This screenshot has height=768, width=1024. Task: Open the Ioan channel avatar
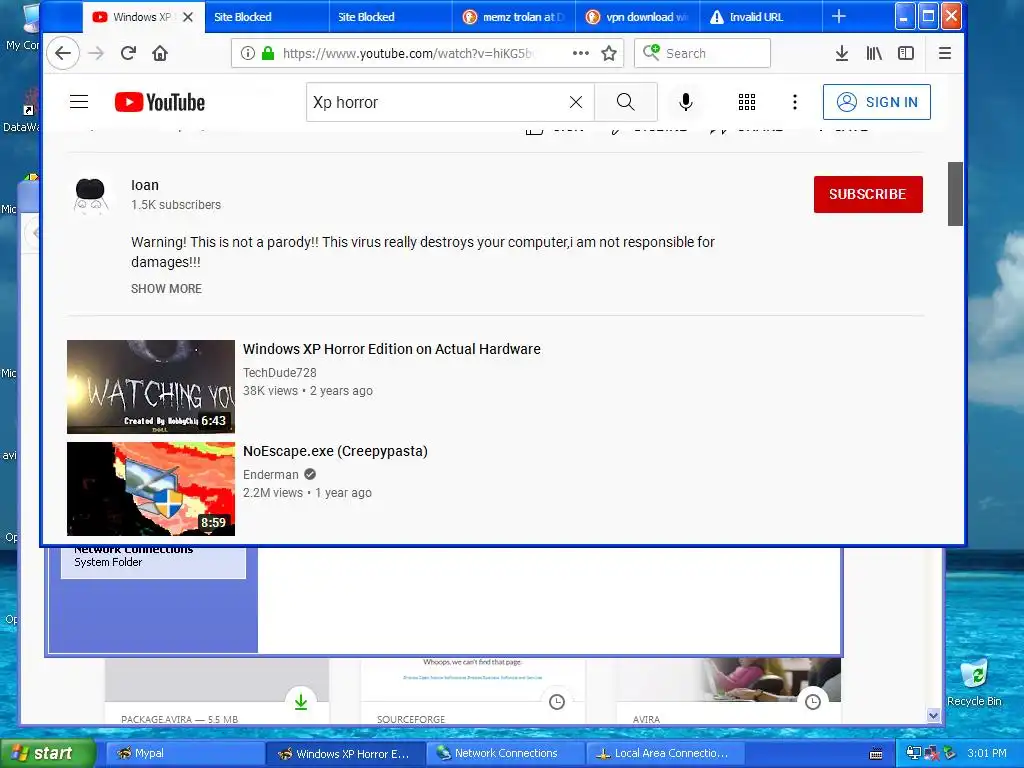[91, 195]
